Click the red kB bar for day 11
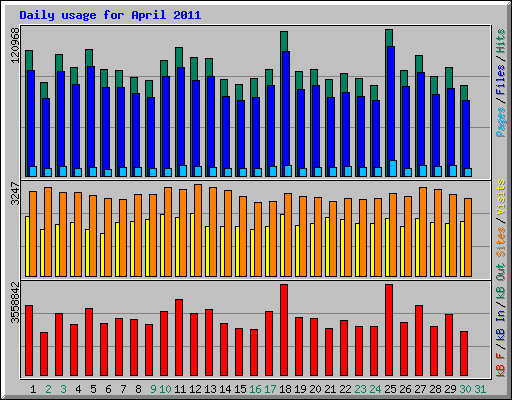The width and height of the screenshot is (512, 400). click(179, 338)
